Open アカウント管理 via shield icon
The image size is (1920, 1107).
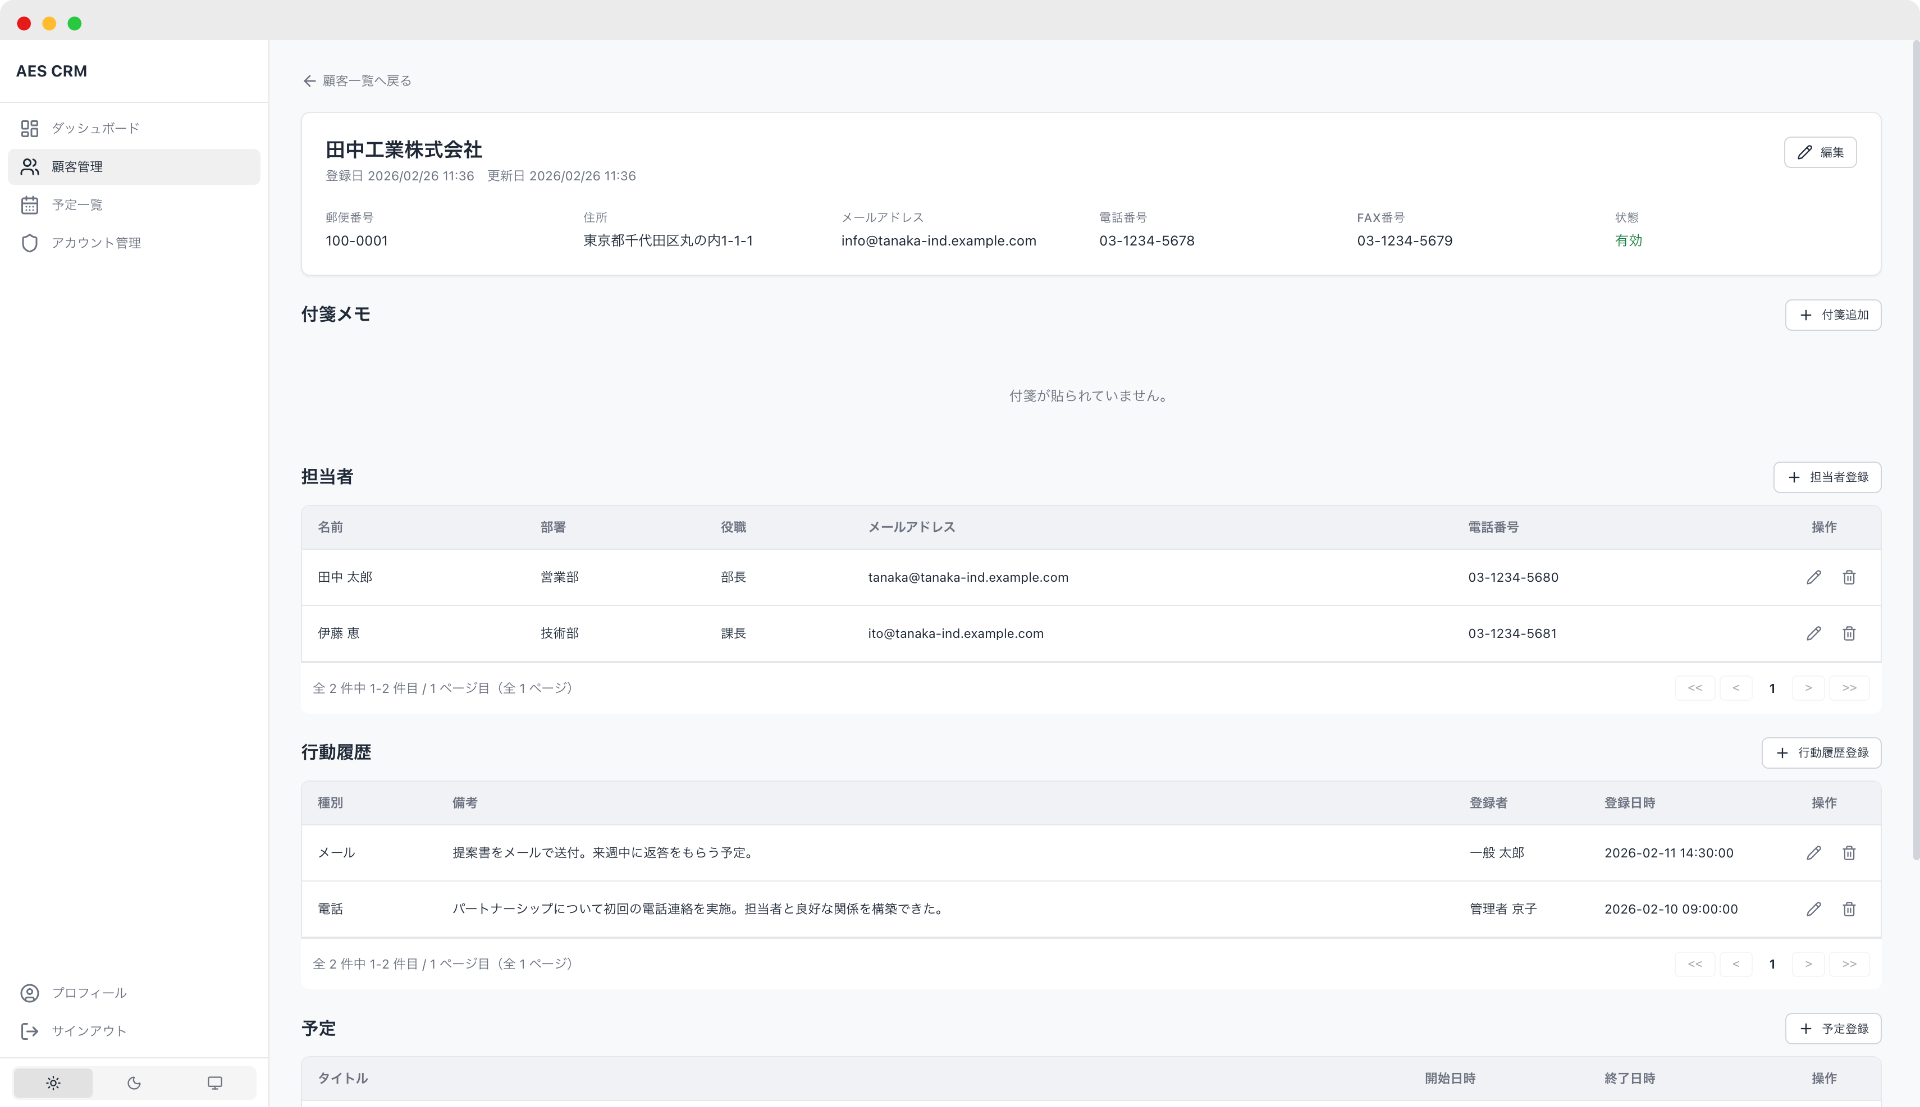tap(29, 242)
